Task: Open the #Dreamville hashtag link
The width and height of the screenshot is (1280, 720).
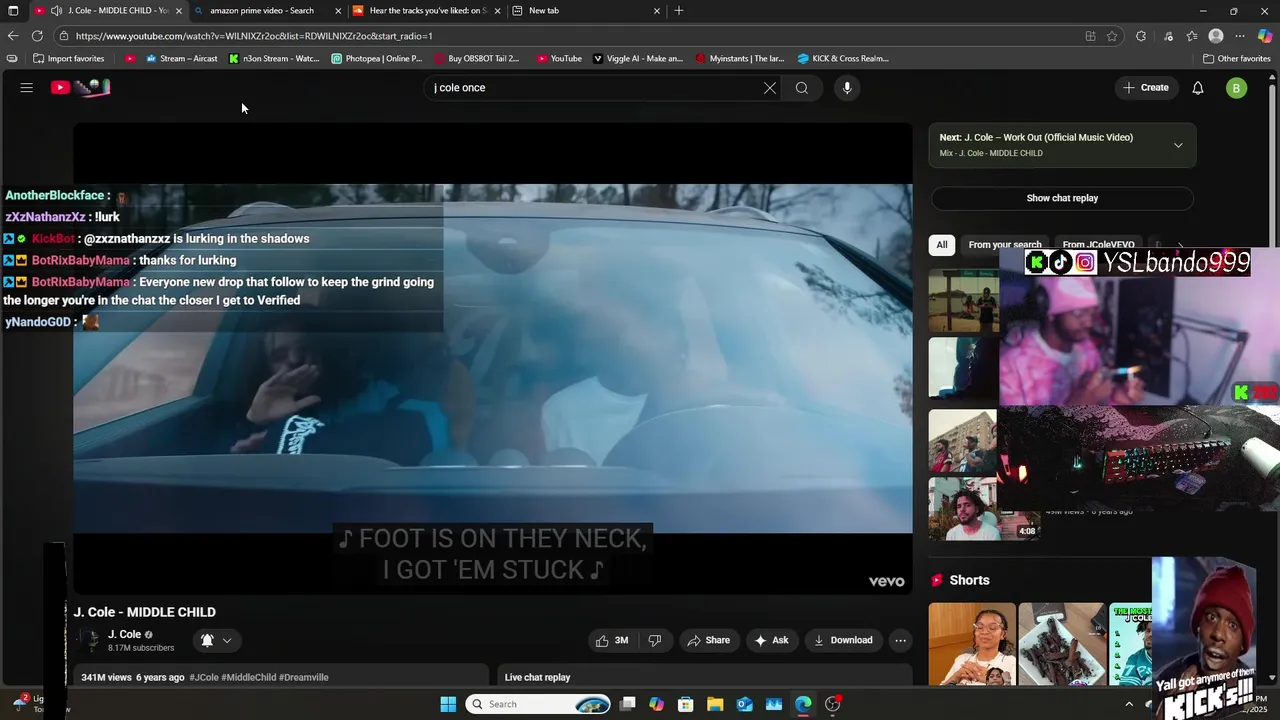Action: pyautogui.click(x=304, y=677)
